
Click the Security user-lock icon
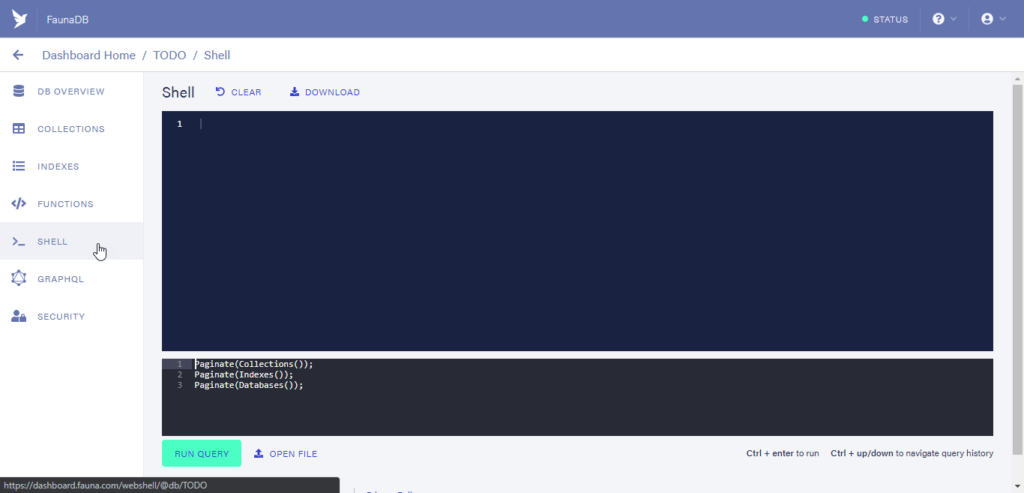(x=19, y=316)
